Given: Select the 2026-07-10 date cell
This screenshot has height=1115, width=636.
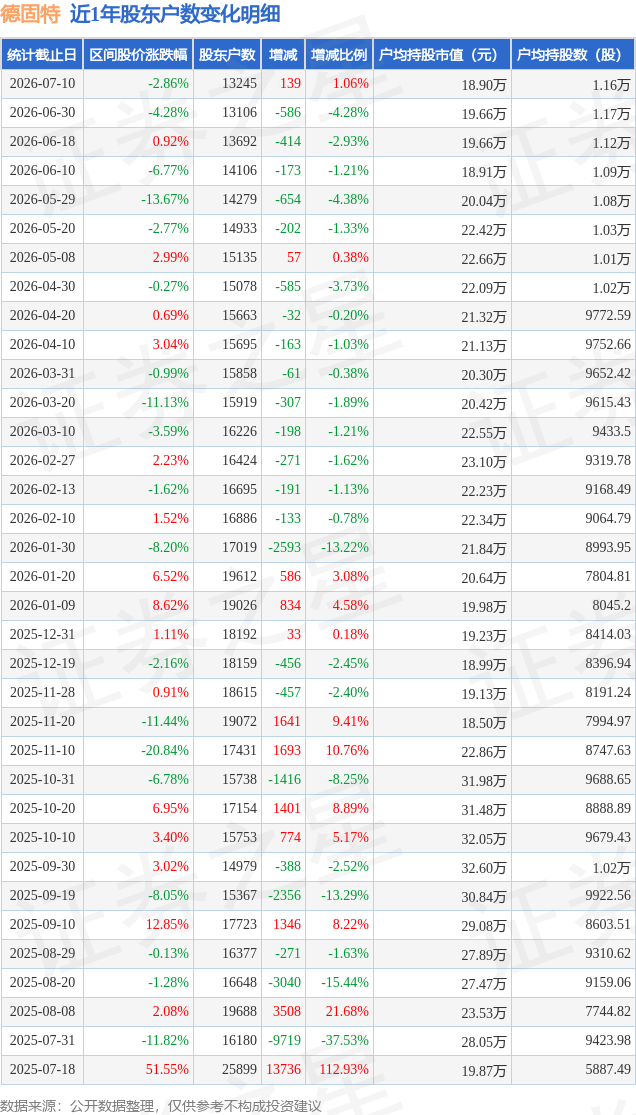Looking at the screenshot, I should [42, 83].
